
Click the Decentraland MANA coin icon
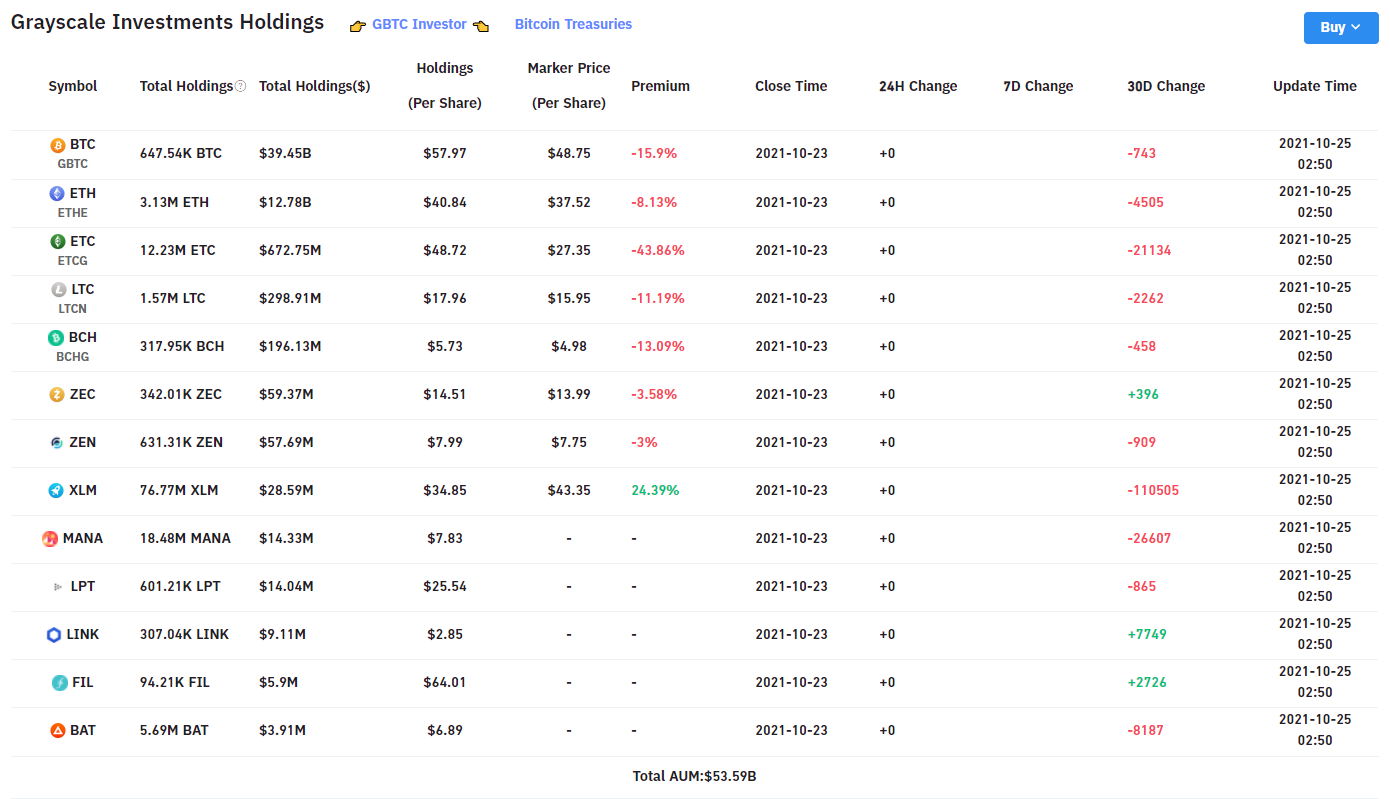(x=50, y=538)
